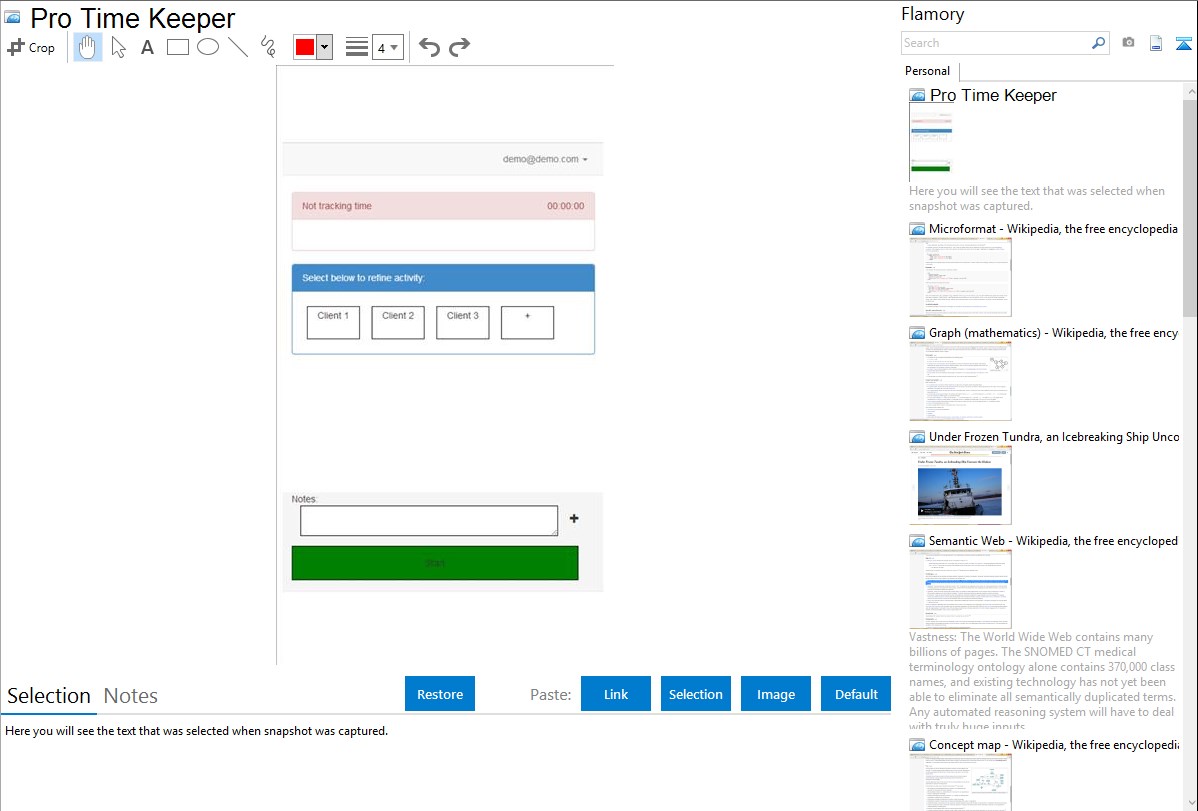The width and height of the screenshot is (1198, 811).
Task: Pick the freehand scribble tool
Action: click(267, 47)
